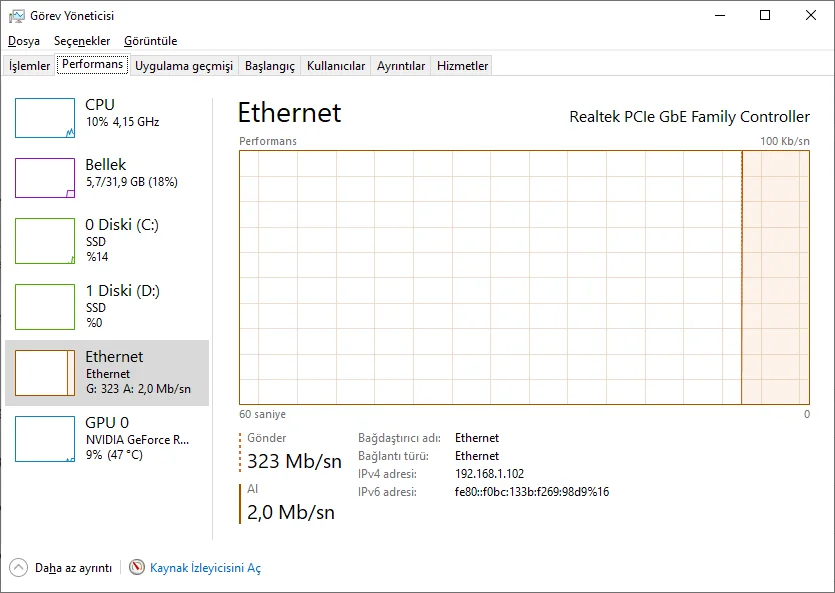Screen dimensions: 835x593
Task: Select the GPU 0 graph thumbnail
Action: tap(45, 438)
